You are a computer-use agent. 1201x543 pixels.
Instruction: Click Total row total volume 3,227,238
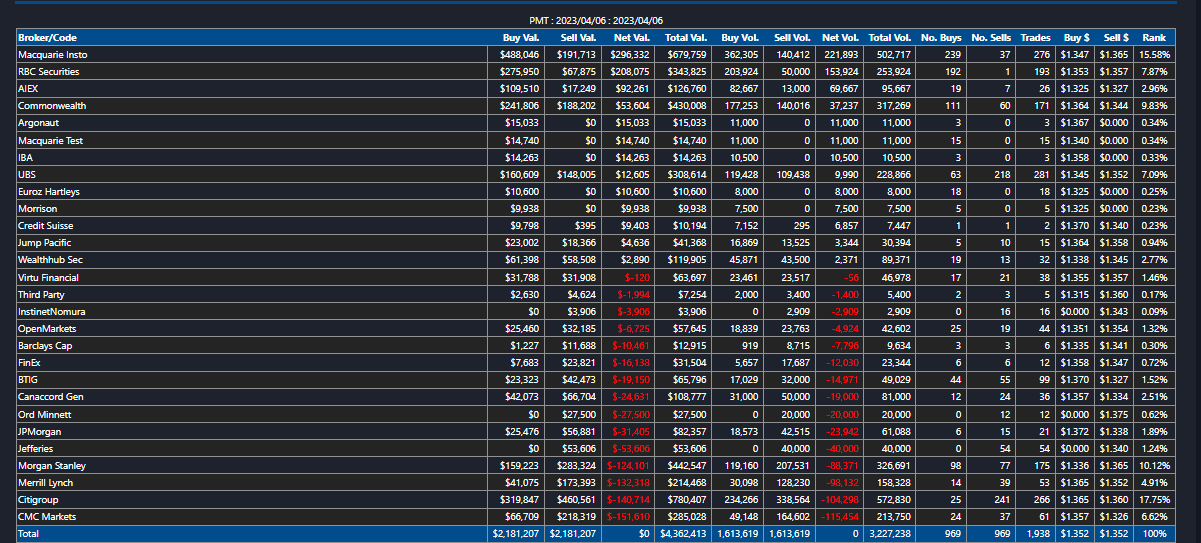(890, 534)
